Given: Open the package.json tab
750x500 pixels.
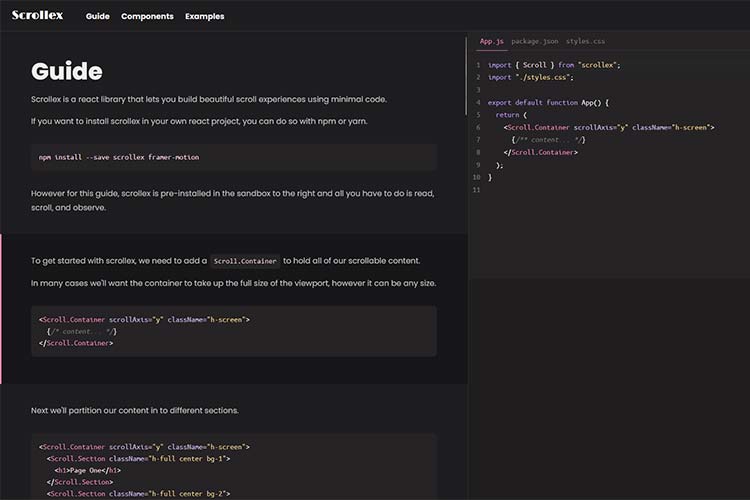Looking at the screenshot, I should click(534, 42).
